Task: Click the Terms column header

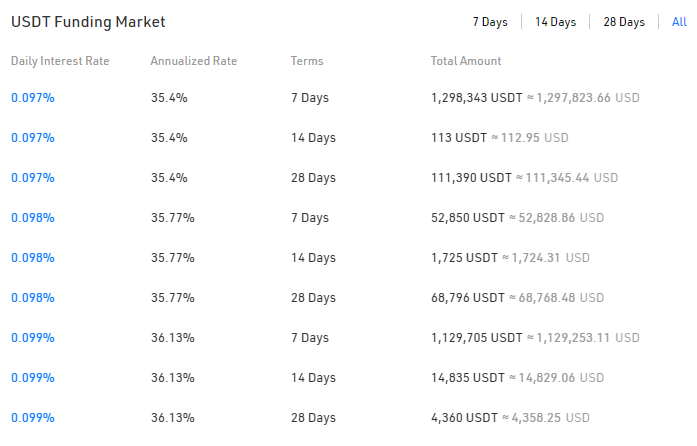Action: 307,61
